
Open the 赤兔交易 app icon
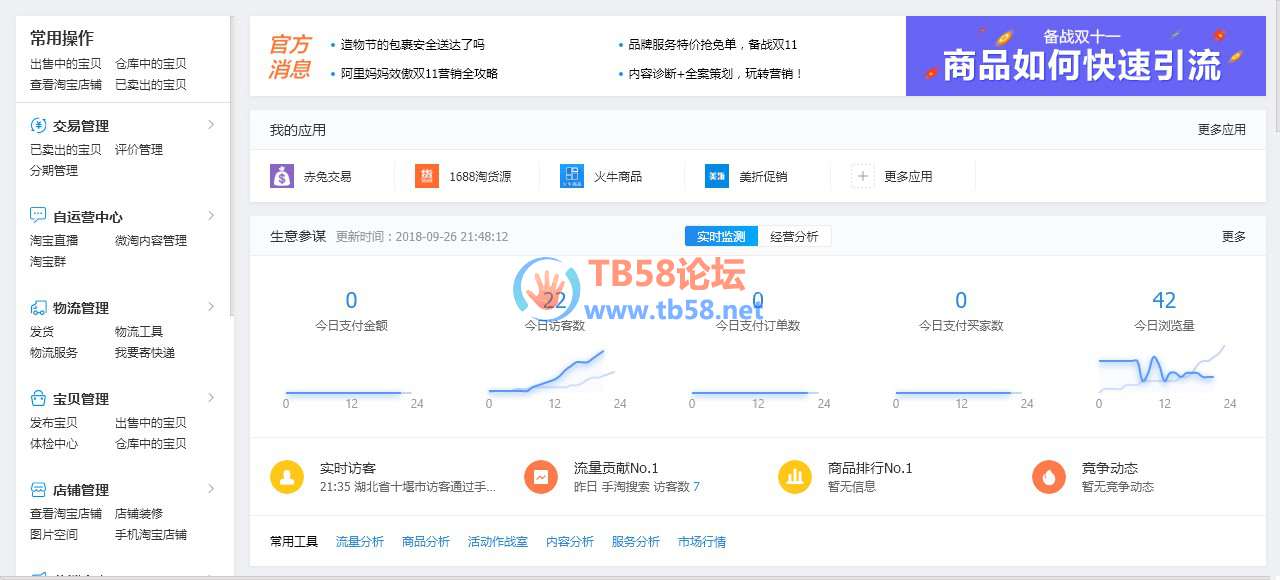[x=282, y=176]
